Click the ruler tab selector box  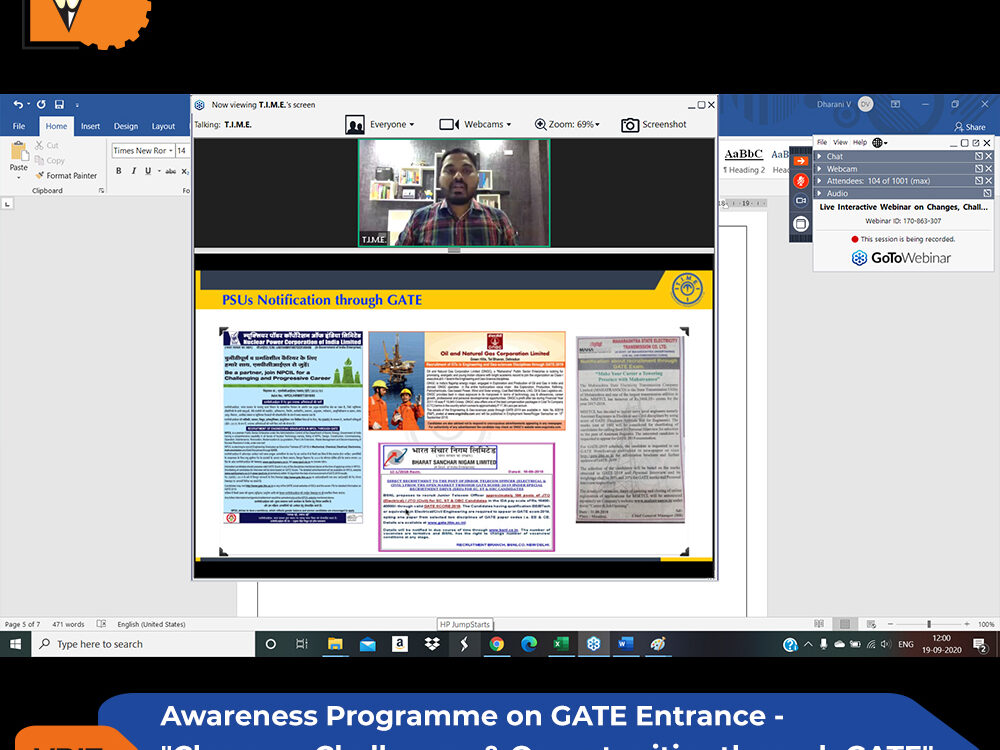7,204
